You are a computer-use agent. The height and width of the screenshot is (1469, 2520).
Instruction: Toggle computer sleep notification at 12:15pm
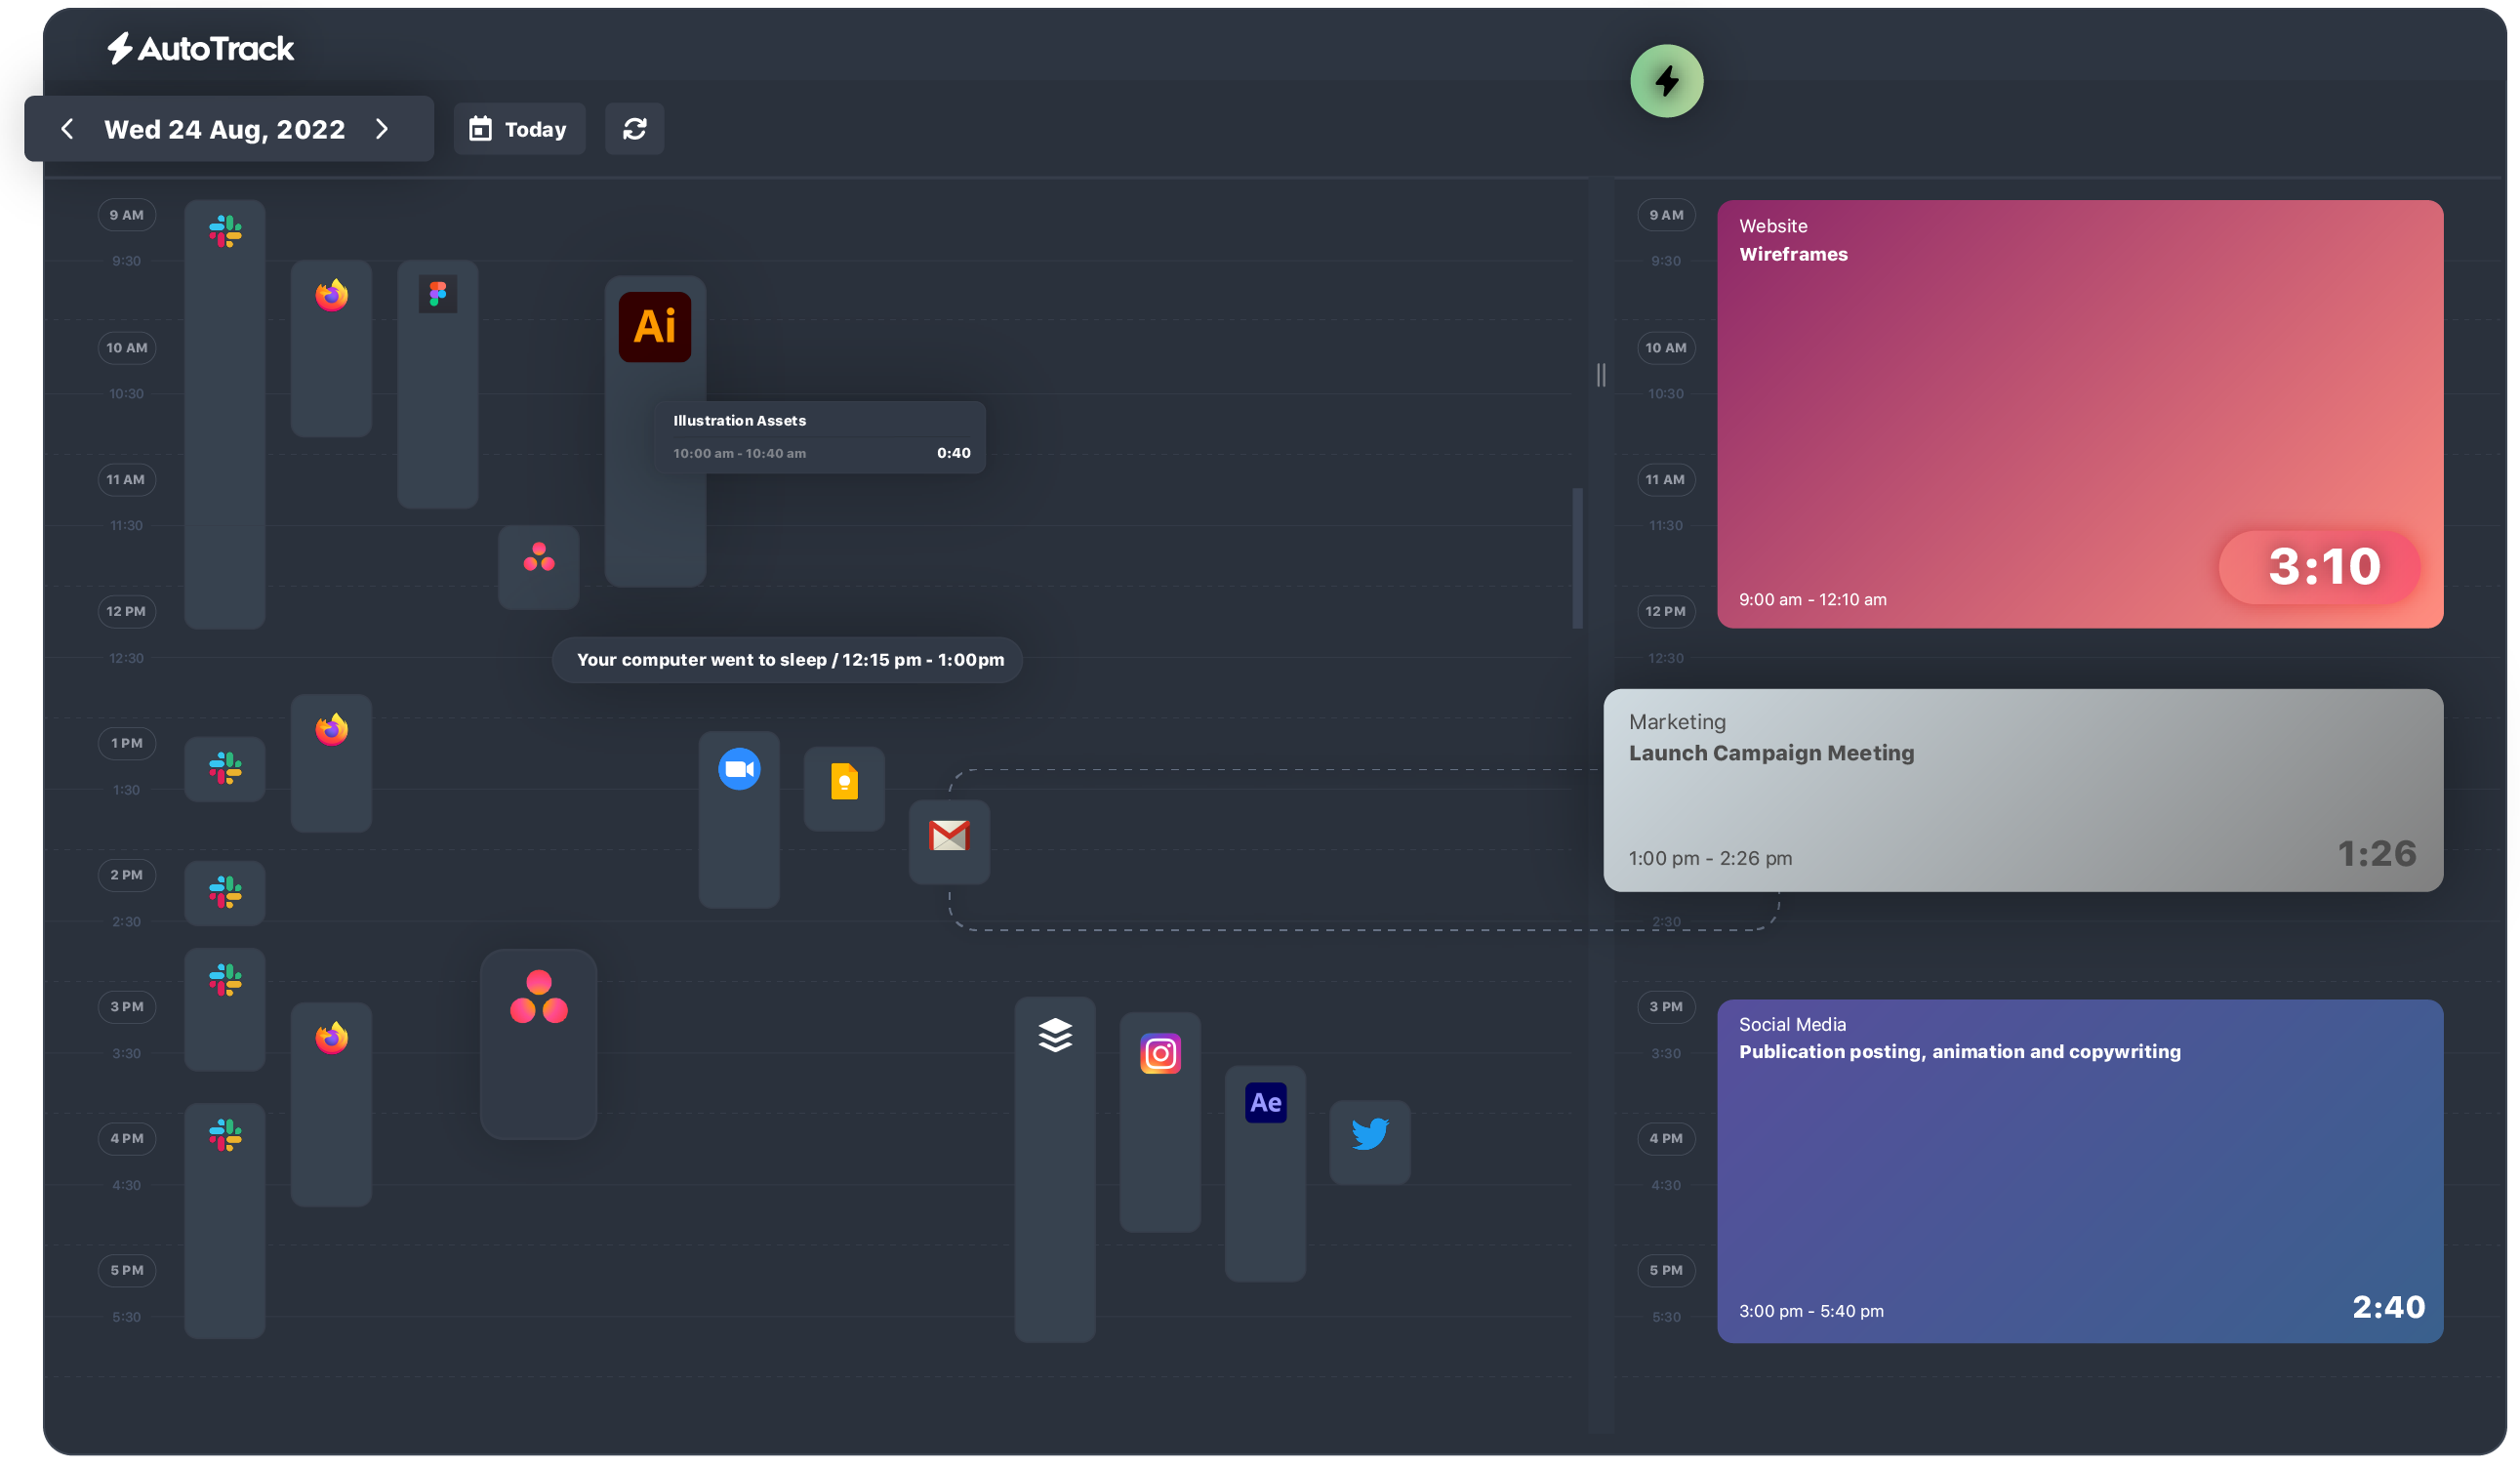tap(791, 659)
